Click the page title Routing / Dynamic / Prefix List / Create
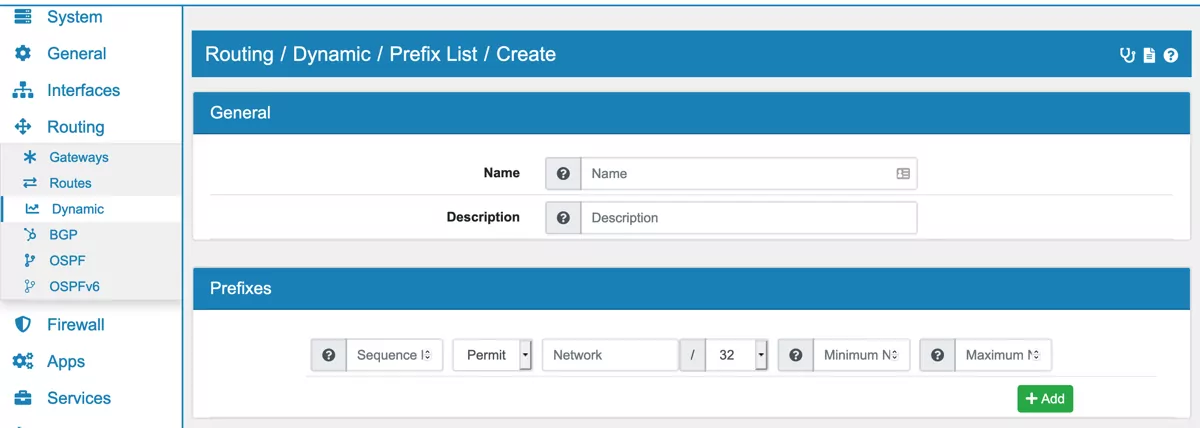 [x=381, y=54]
